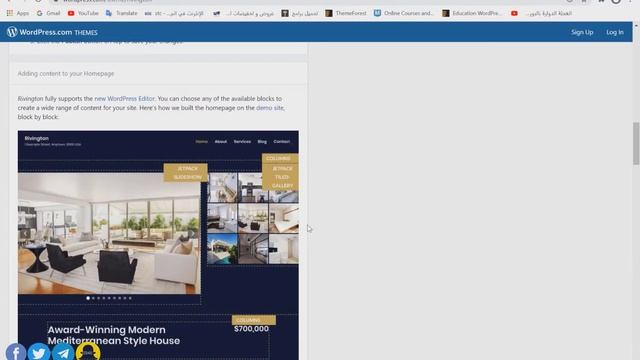The image size is (640, 360).
Task: Click Home in the Rivington demo menu
Action: pyautogui.click(x=202, y=142)
